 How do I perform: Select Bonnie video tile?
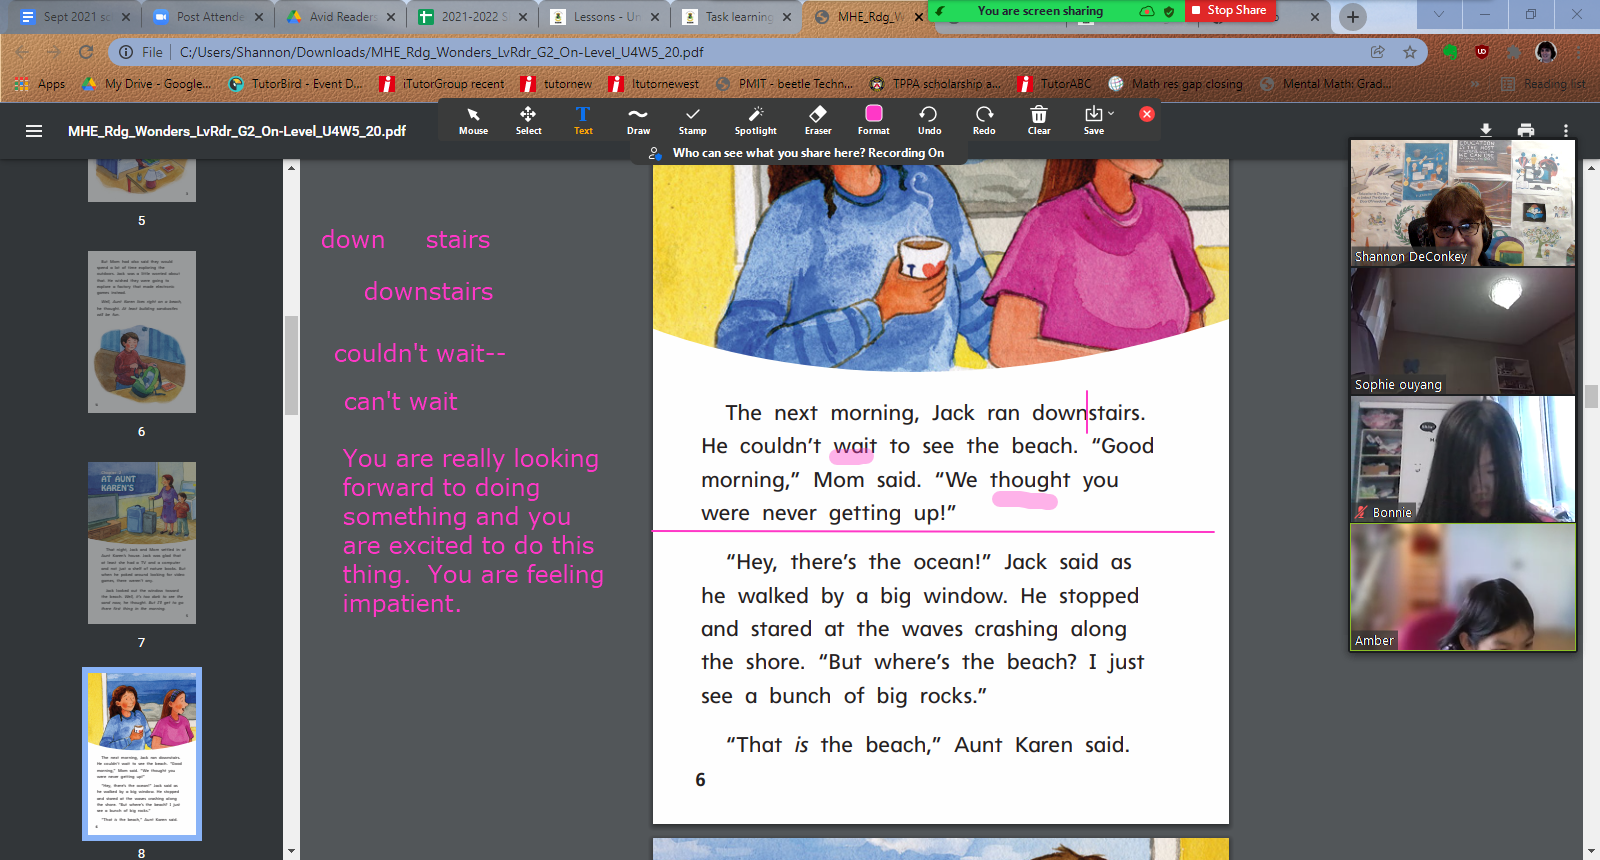pos(1462,459)
